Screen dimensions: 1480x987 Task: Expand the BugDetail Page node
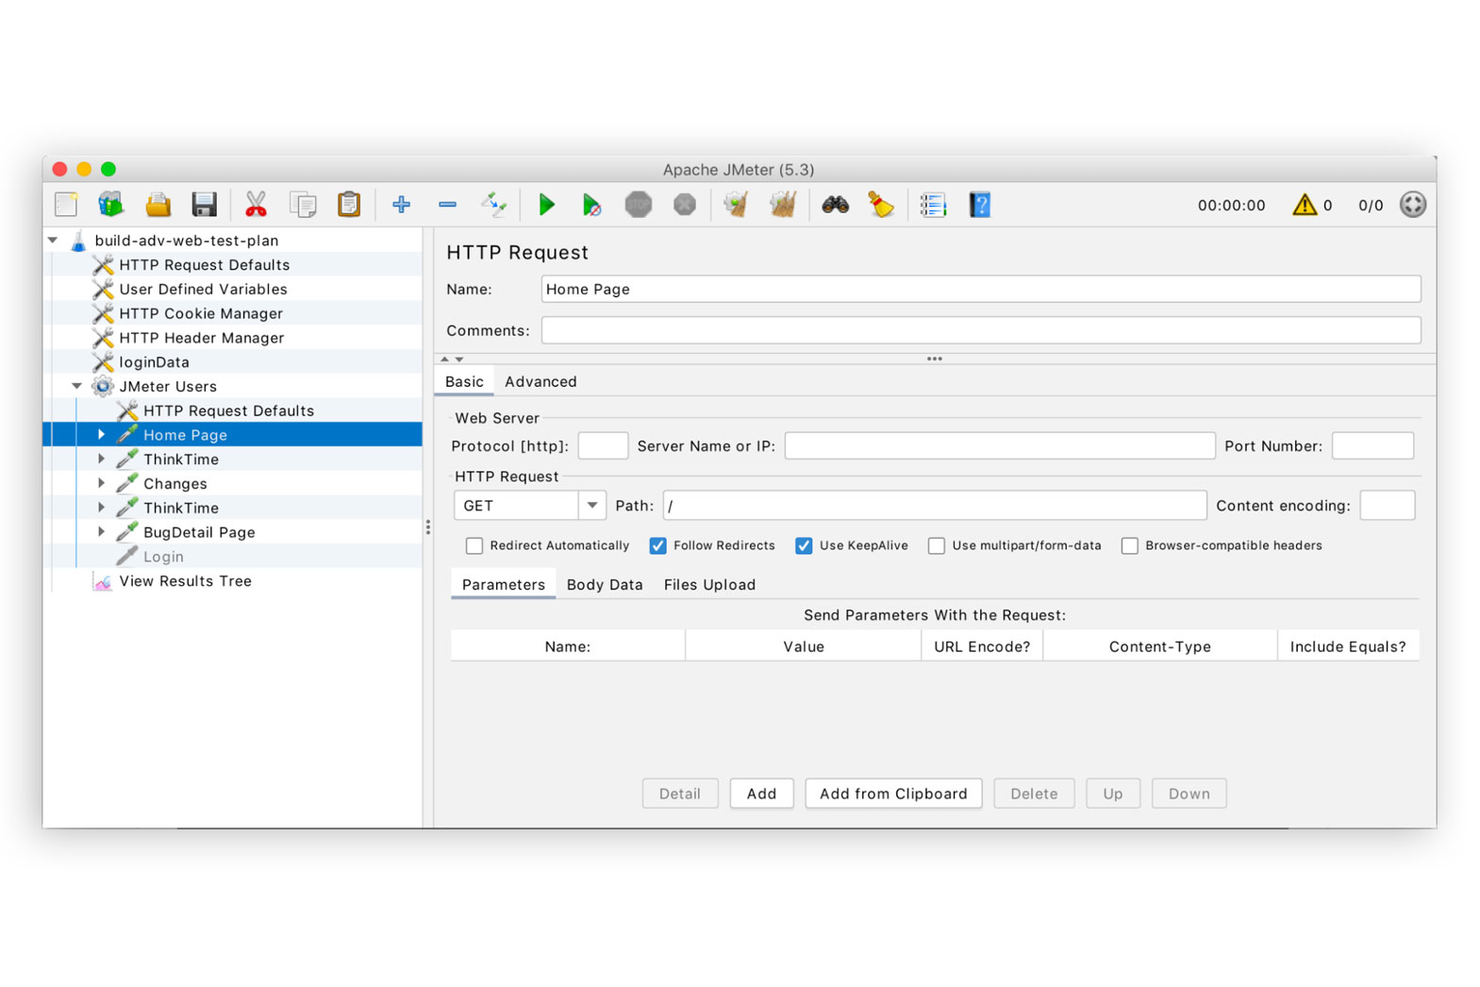101,532
